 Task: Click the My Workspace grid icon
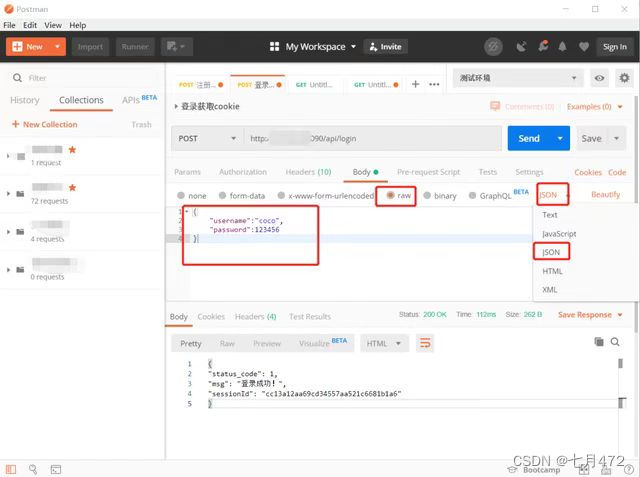tap(274, 47)
